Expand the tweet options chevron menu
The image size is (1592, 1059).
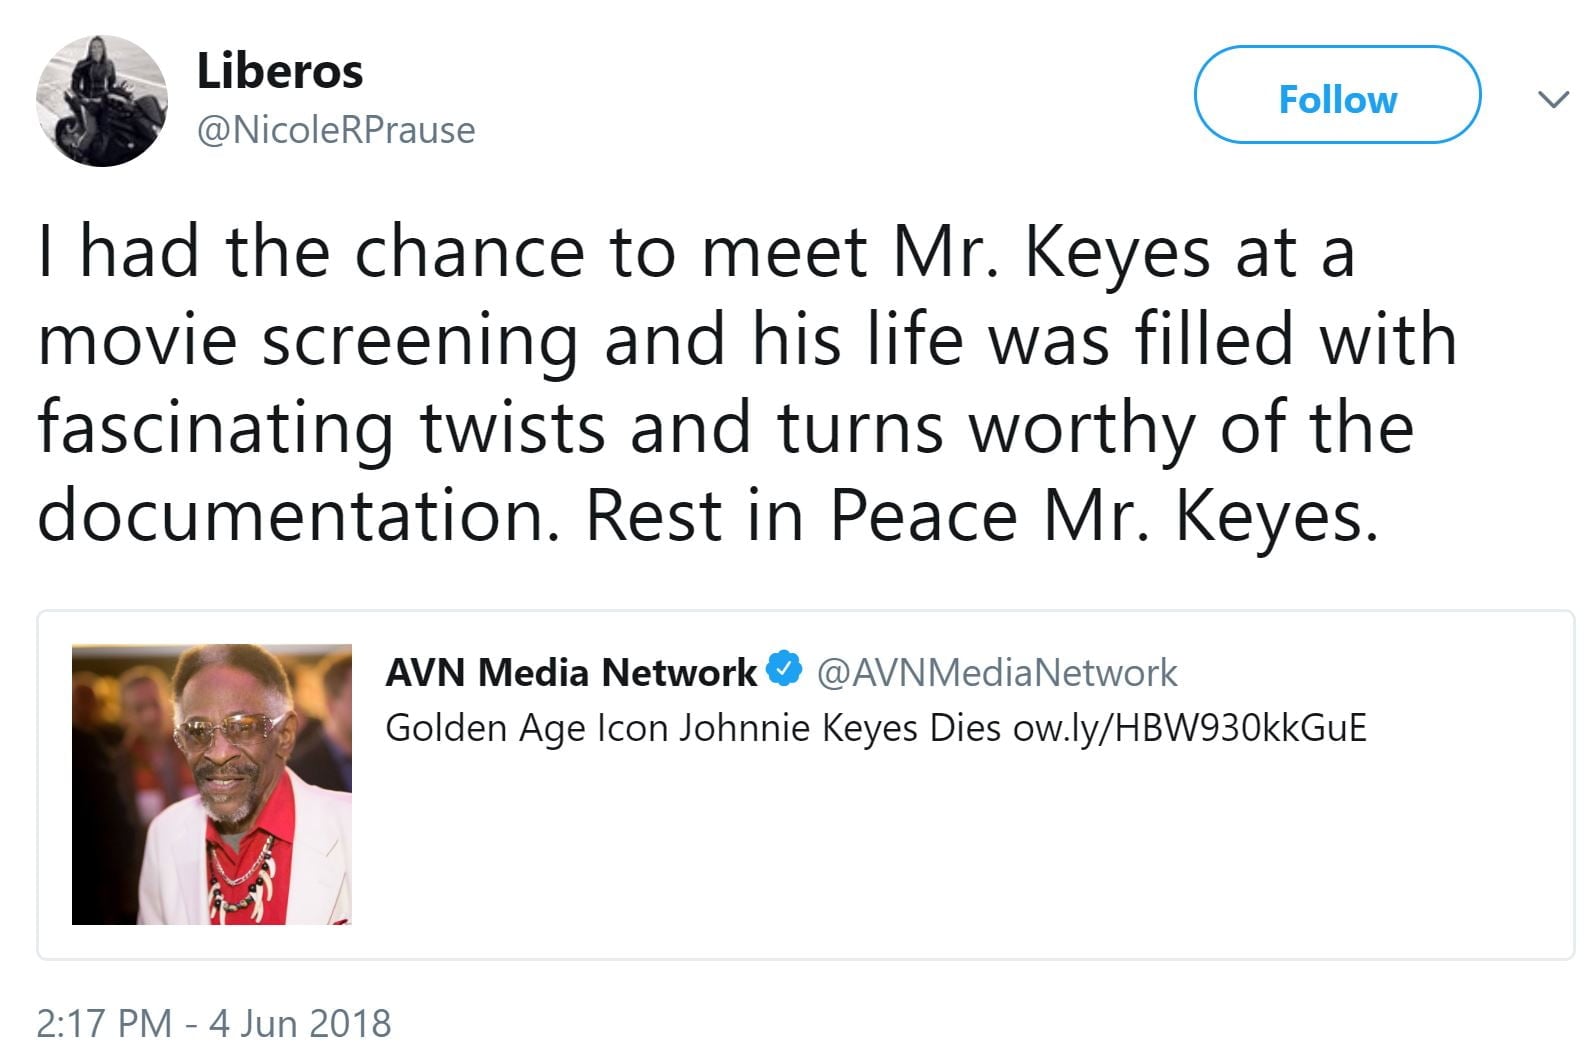coord(1551,99)
